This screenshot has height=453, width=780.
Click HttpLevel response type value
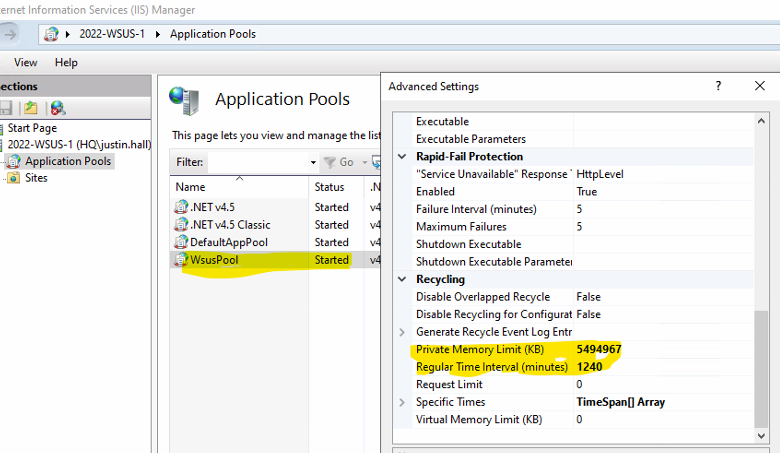click(x=599, y=174)
